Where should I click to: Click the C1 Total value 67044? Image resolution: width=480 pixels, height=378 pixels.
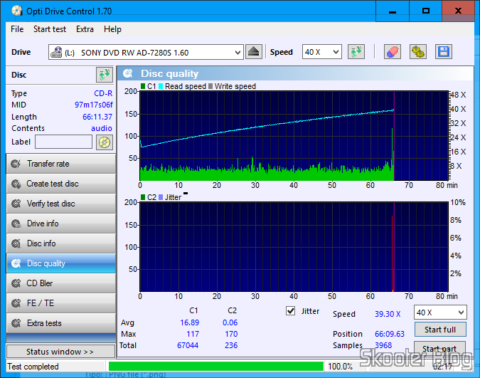(x=188, y=345)
